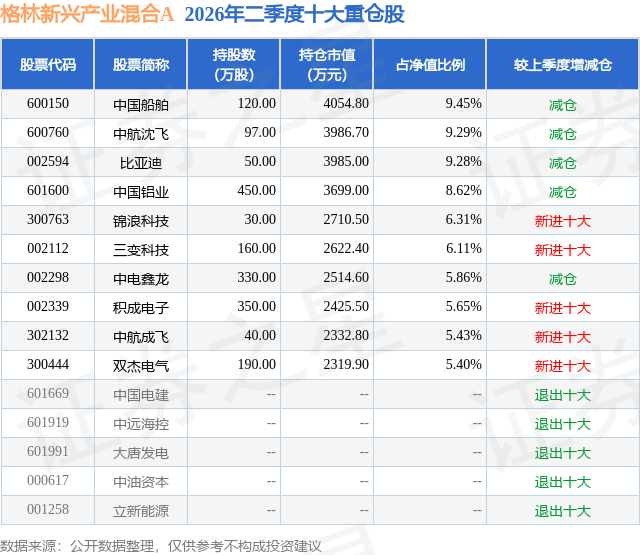The image size is (640, 555).
Task: Select stock name 中航沈飞
Action: (141, 134)
